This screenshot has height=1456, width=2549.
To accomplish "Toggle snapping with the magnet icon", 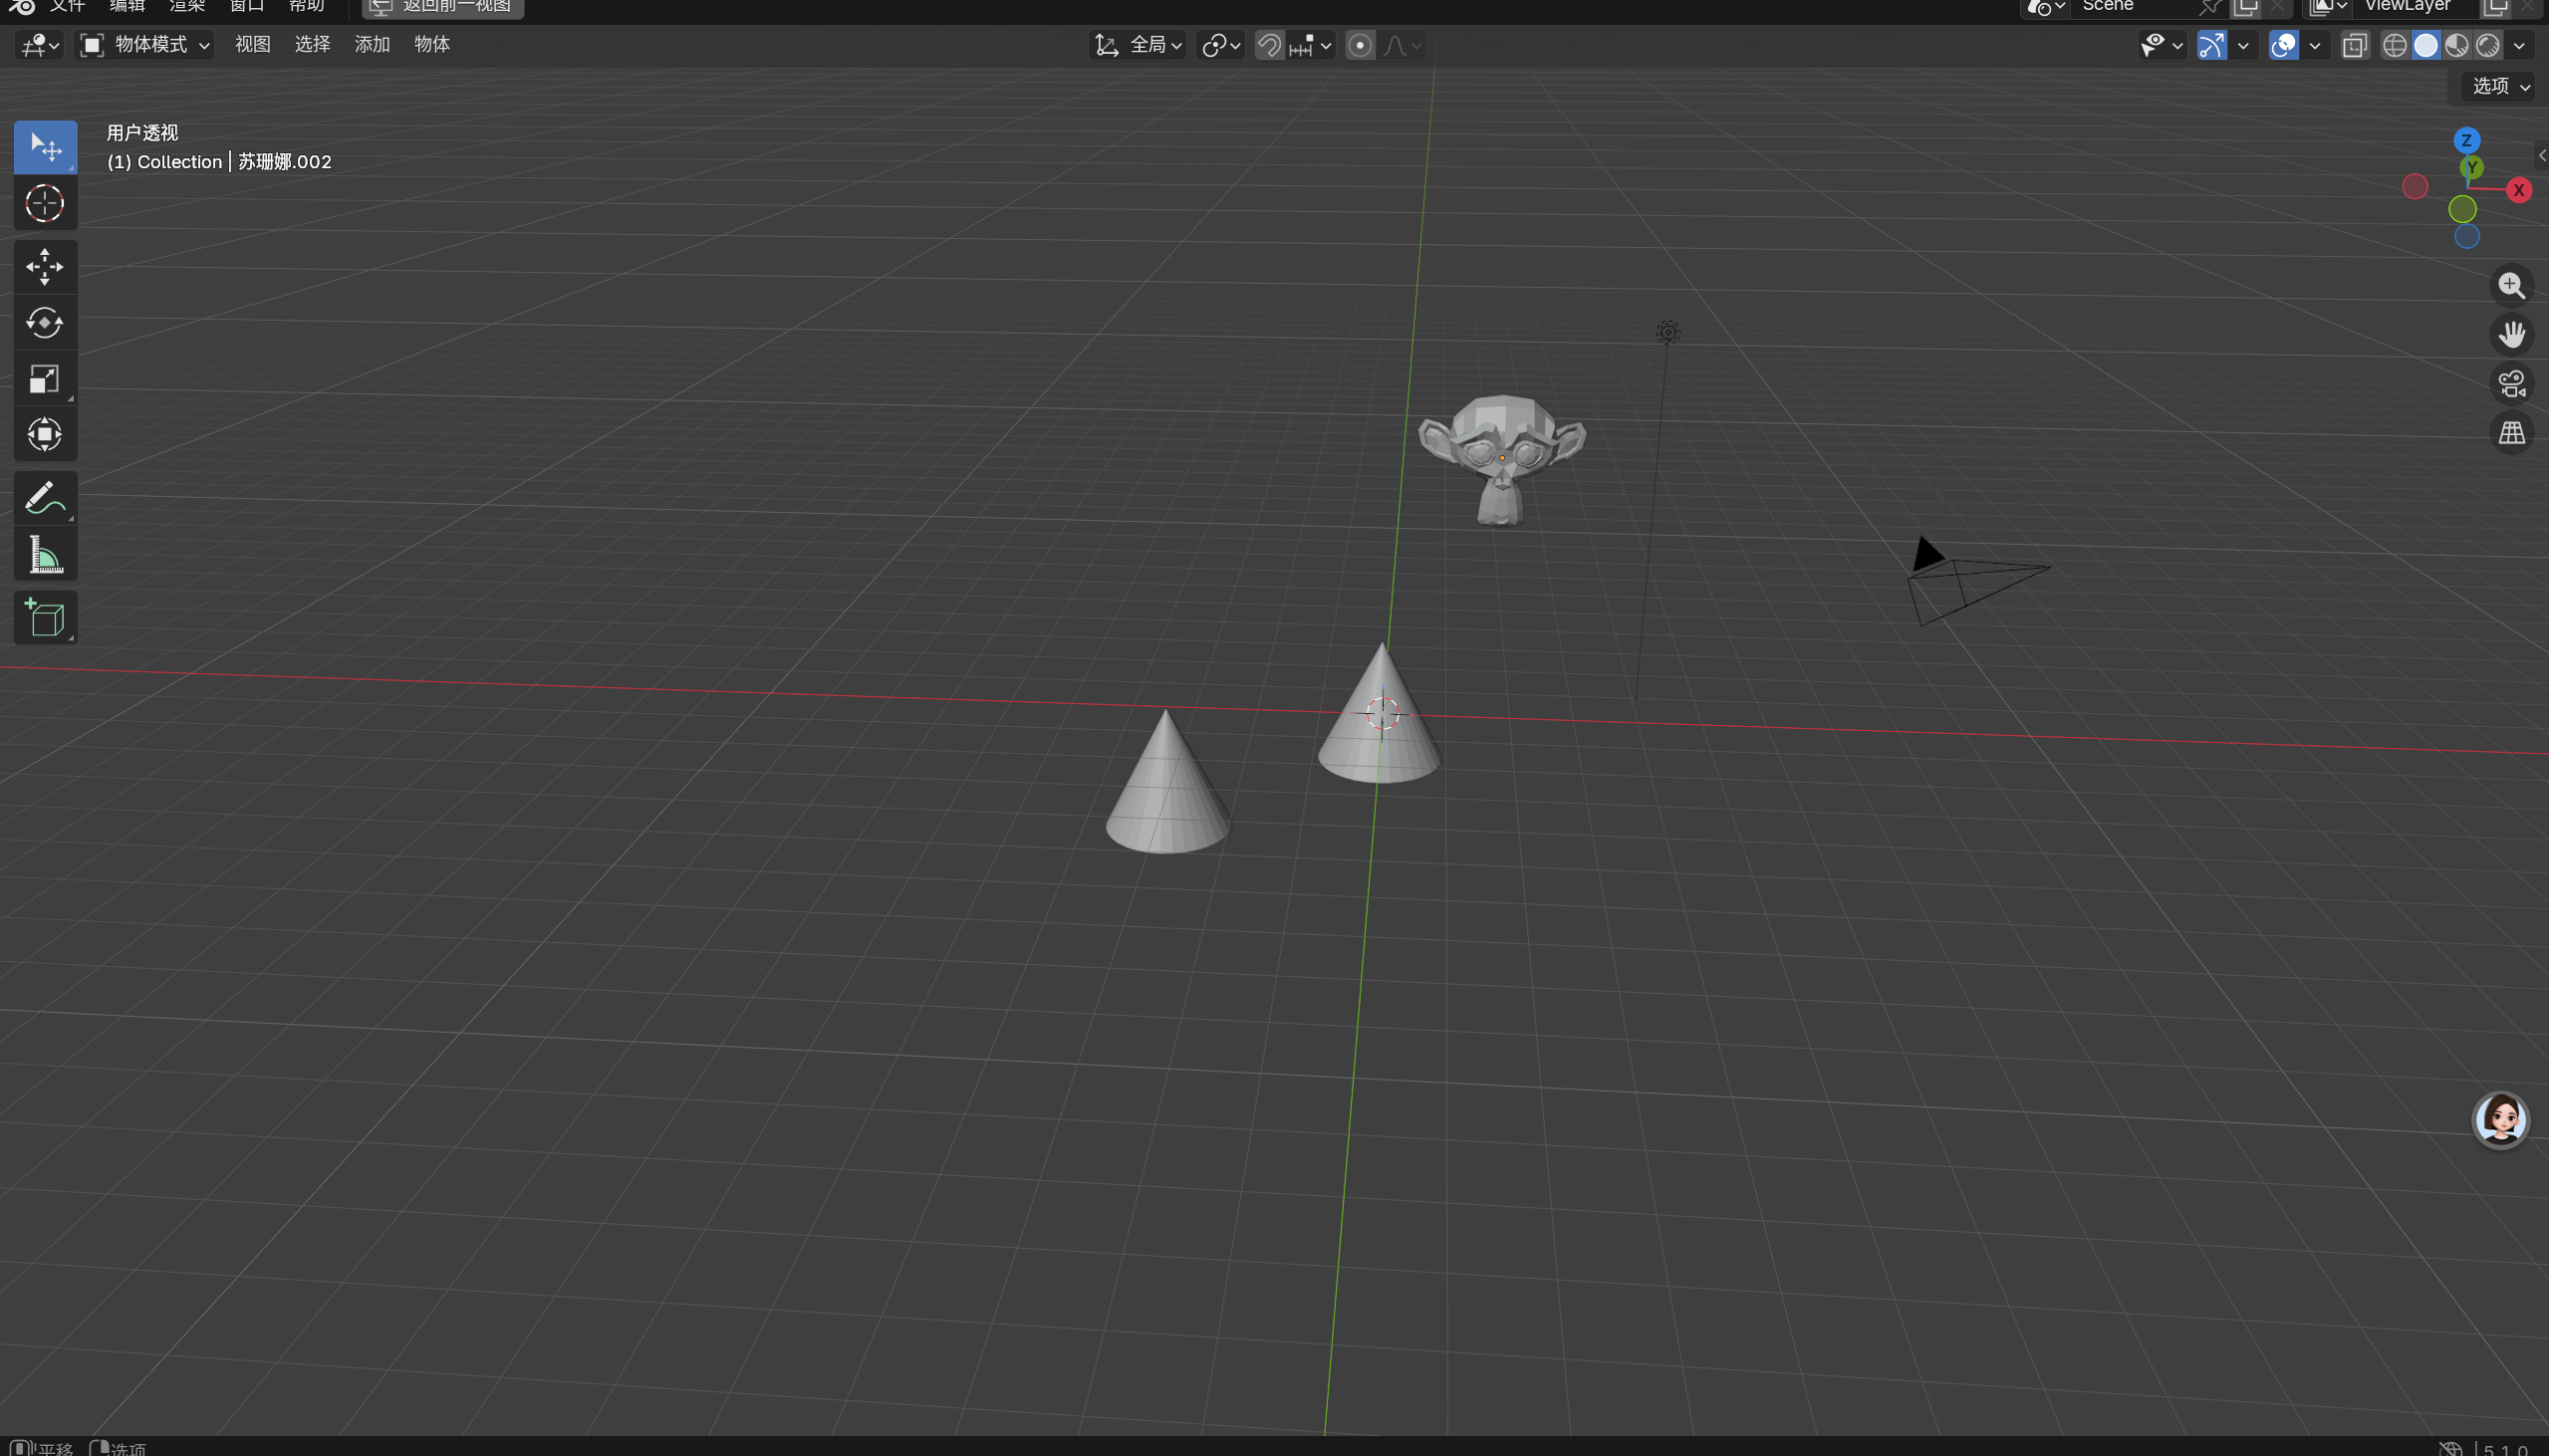I will (x=1269, y=45).
